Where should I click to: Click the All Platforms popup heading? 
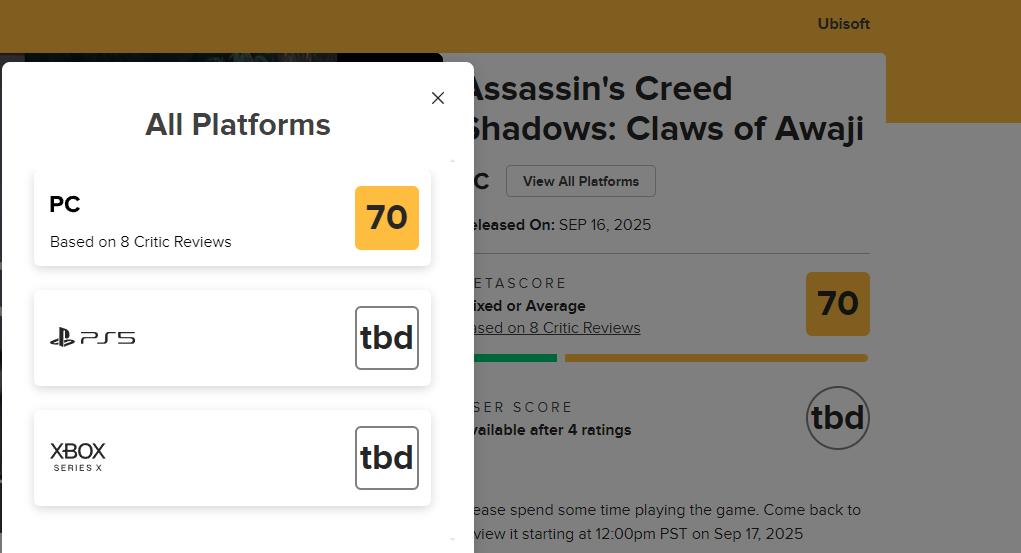coord(238,125)
